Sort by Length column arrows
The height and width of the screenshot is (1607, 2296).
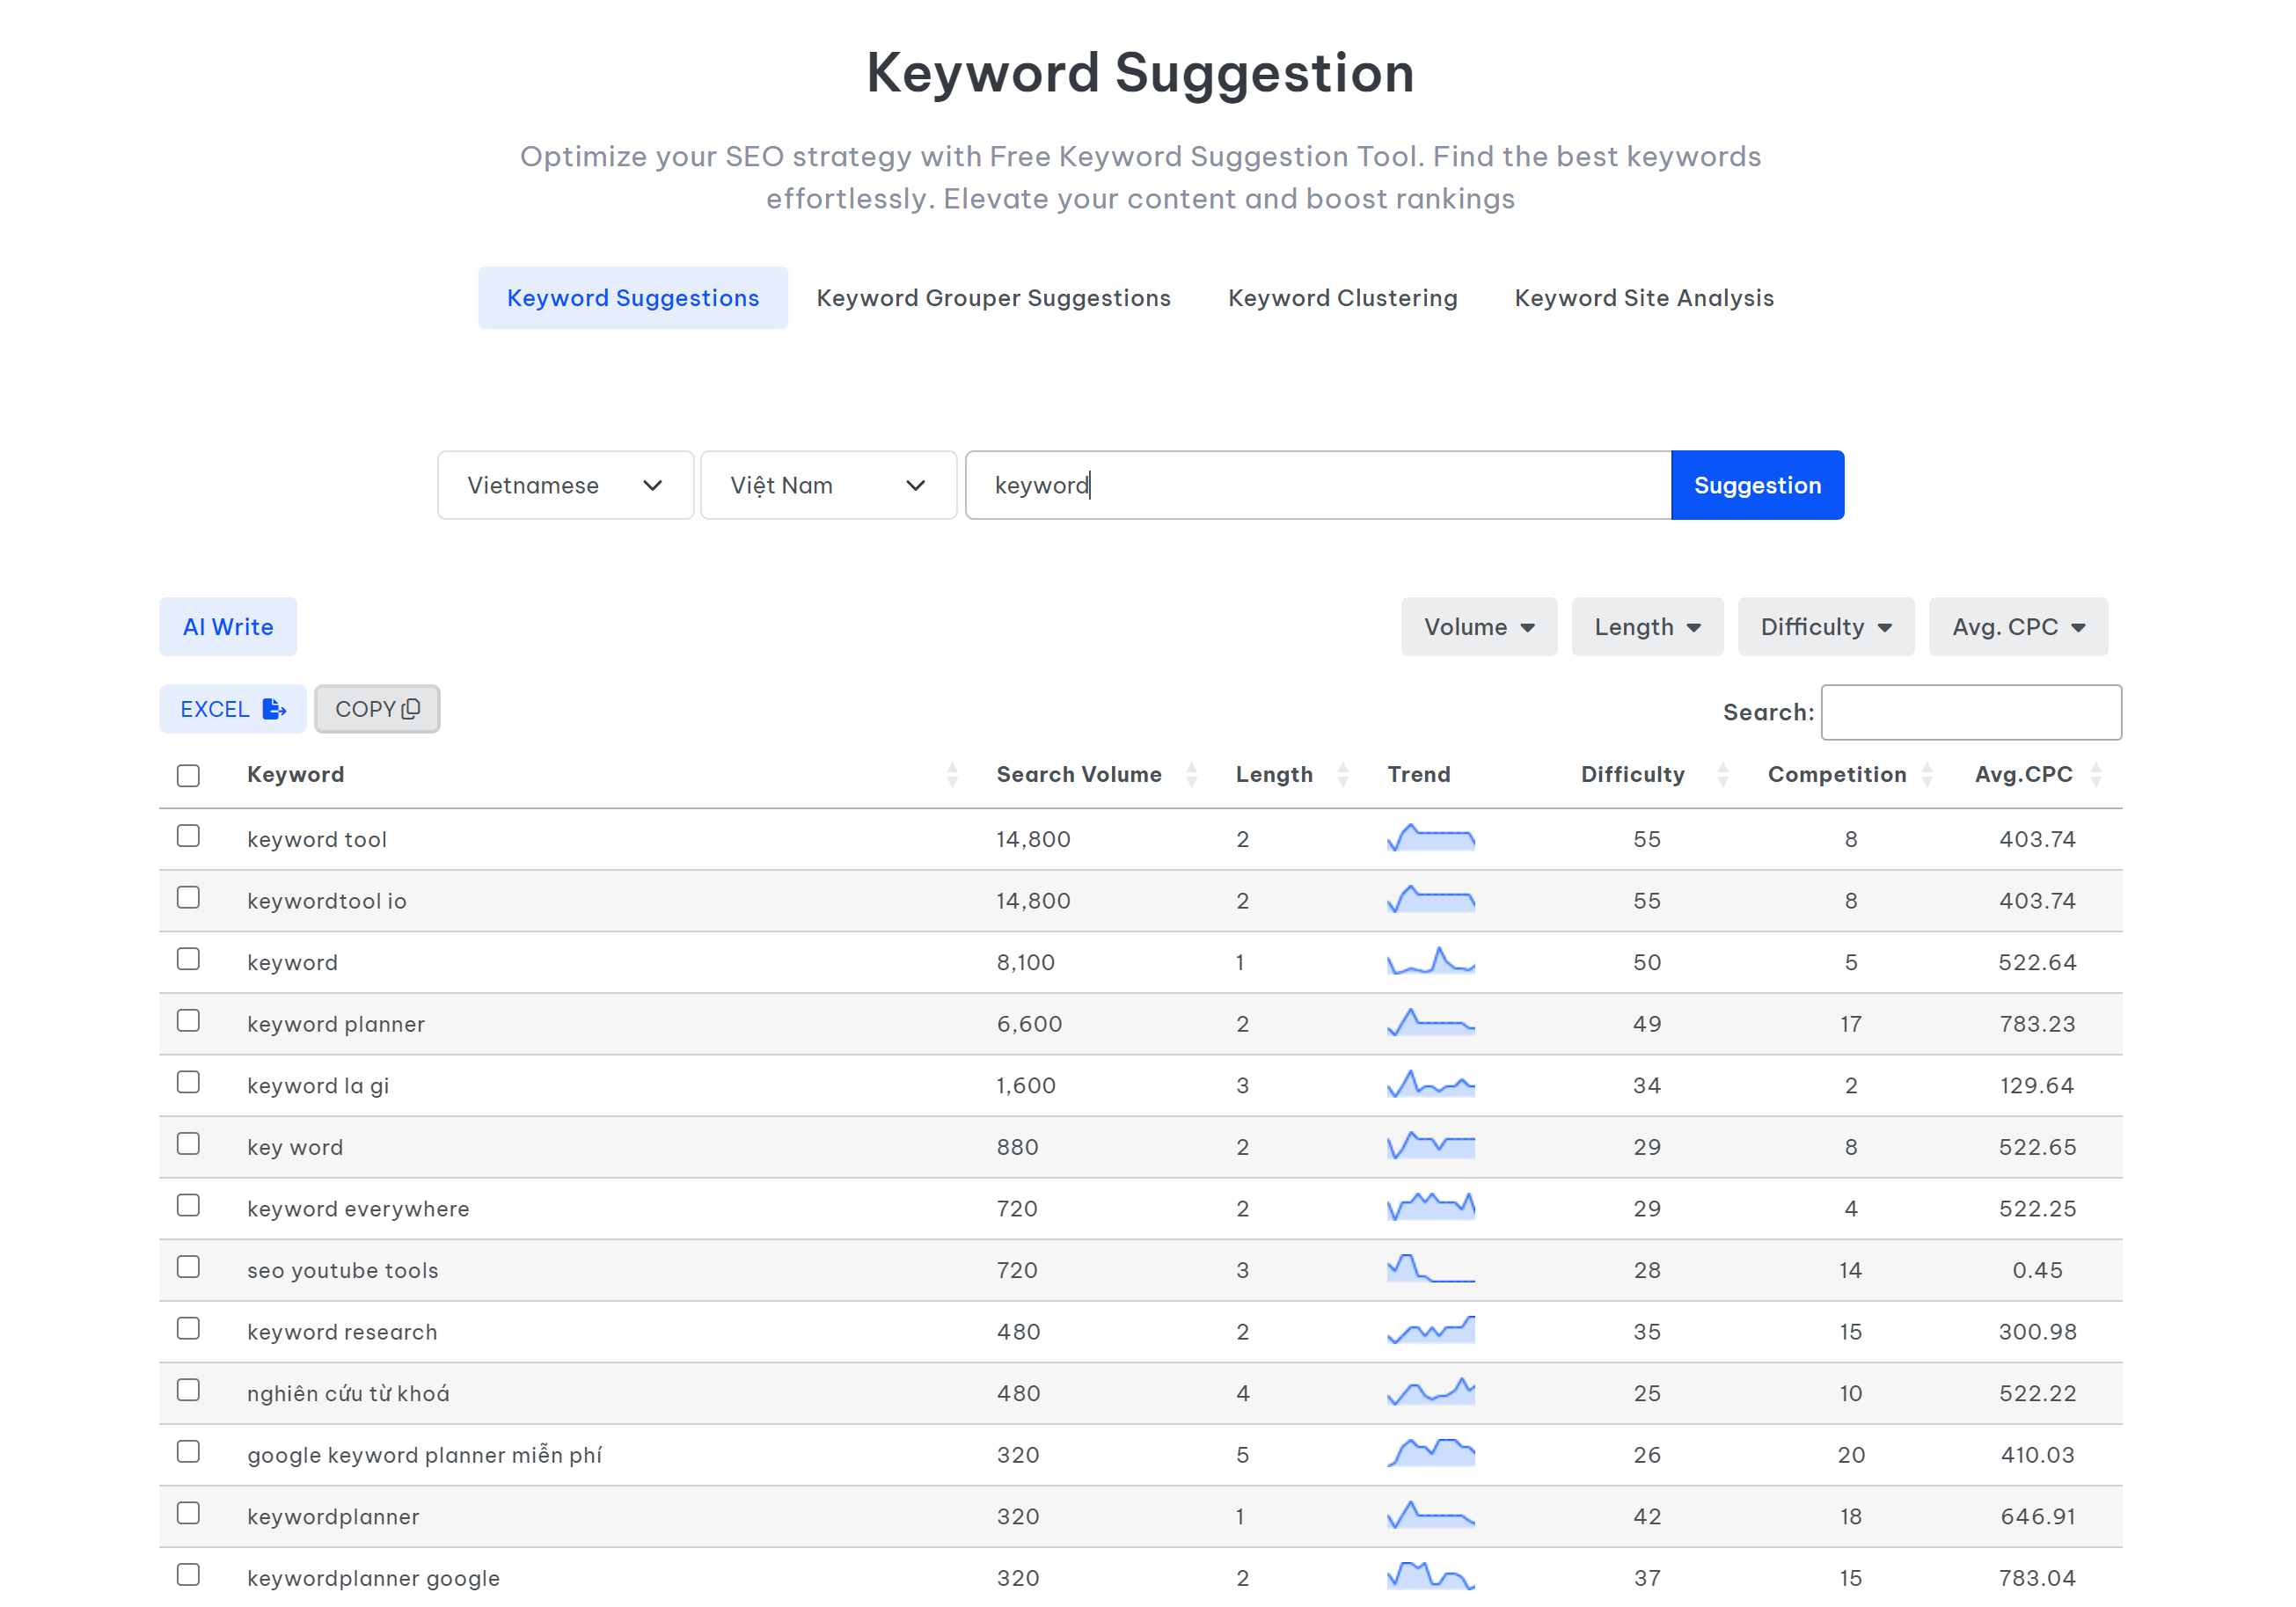[x=1343, y=774]
